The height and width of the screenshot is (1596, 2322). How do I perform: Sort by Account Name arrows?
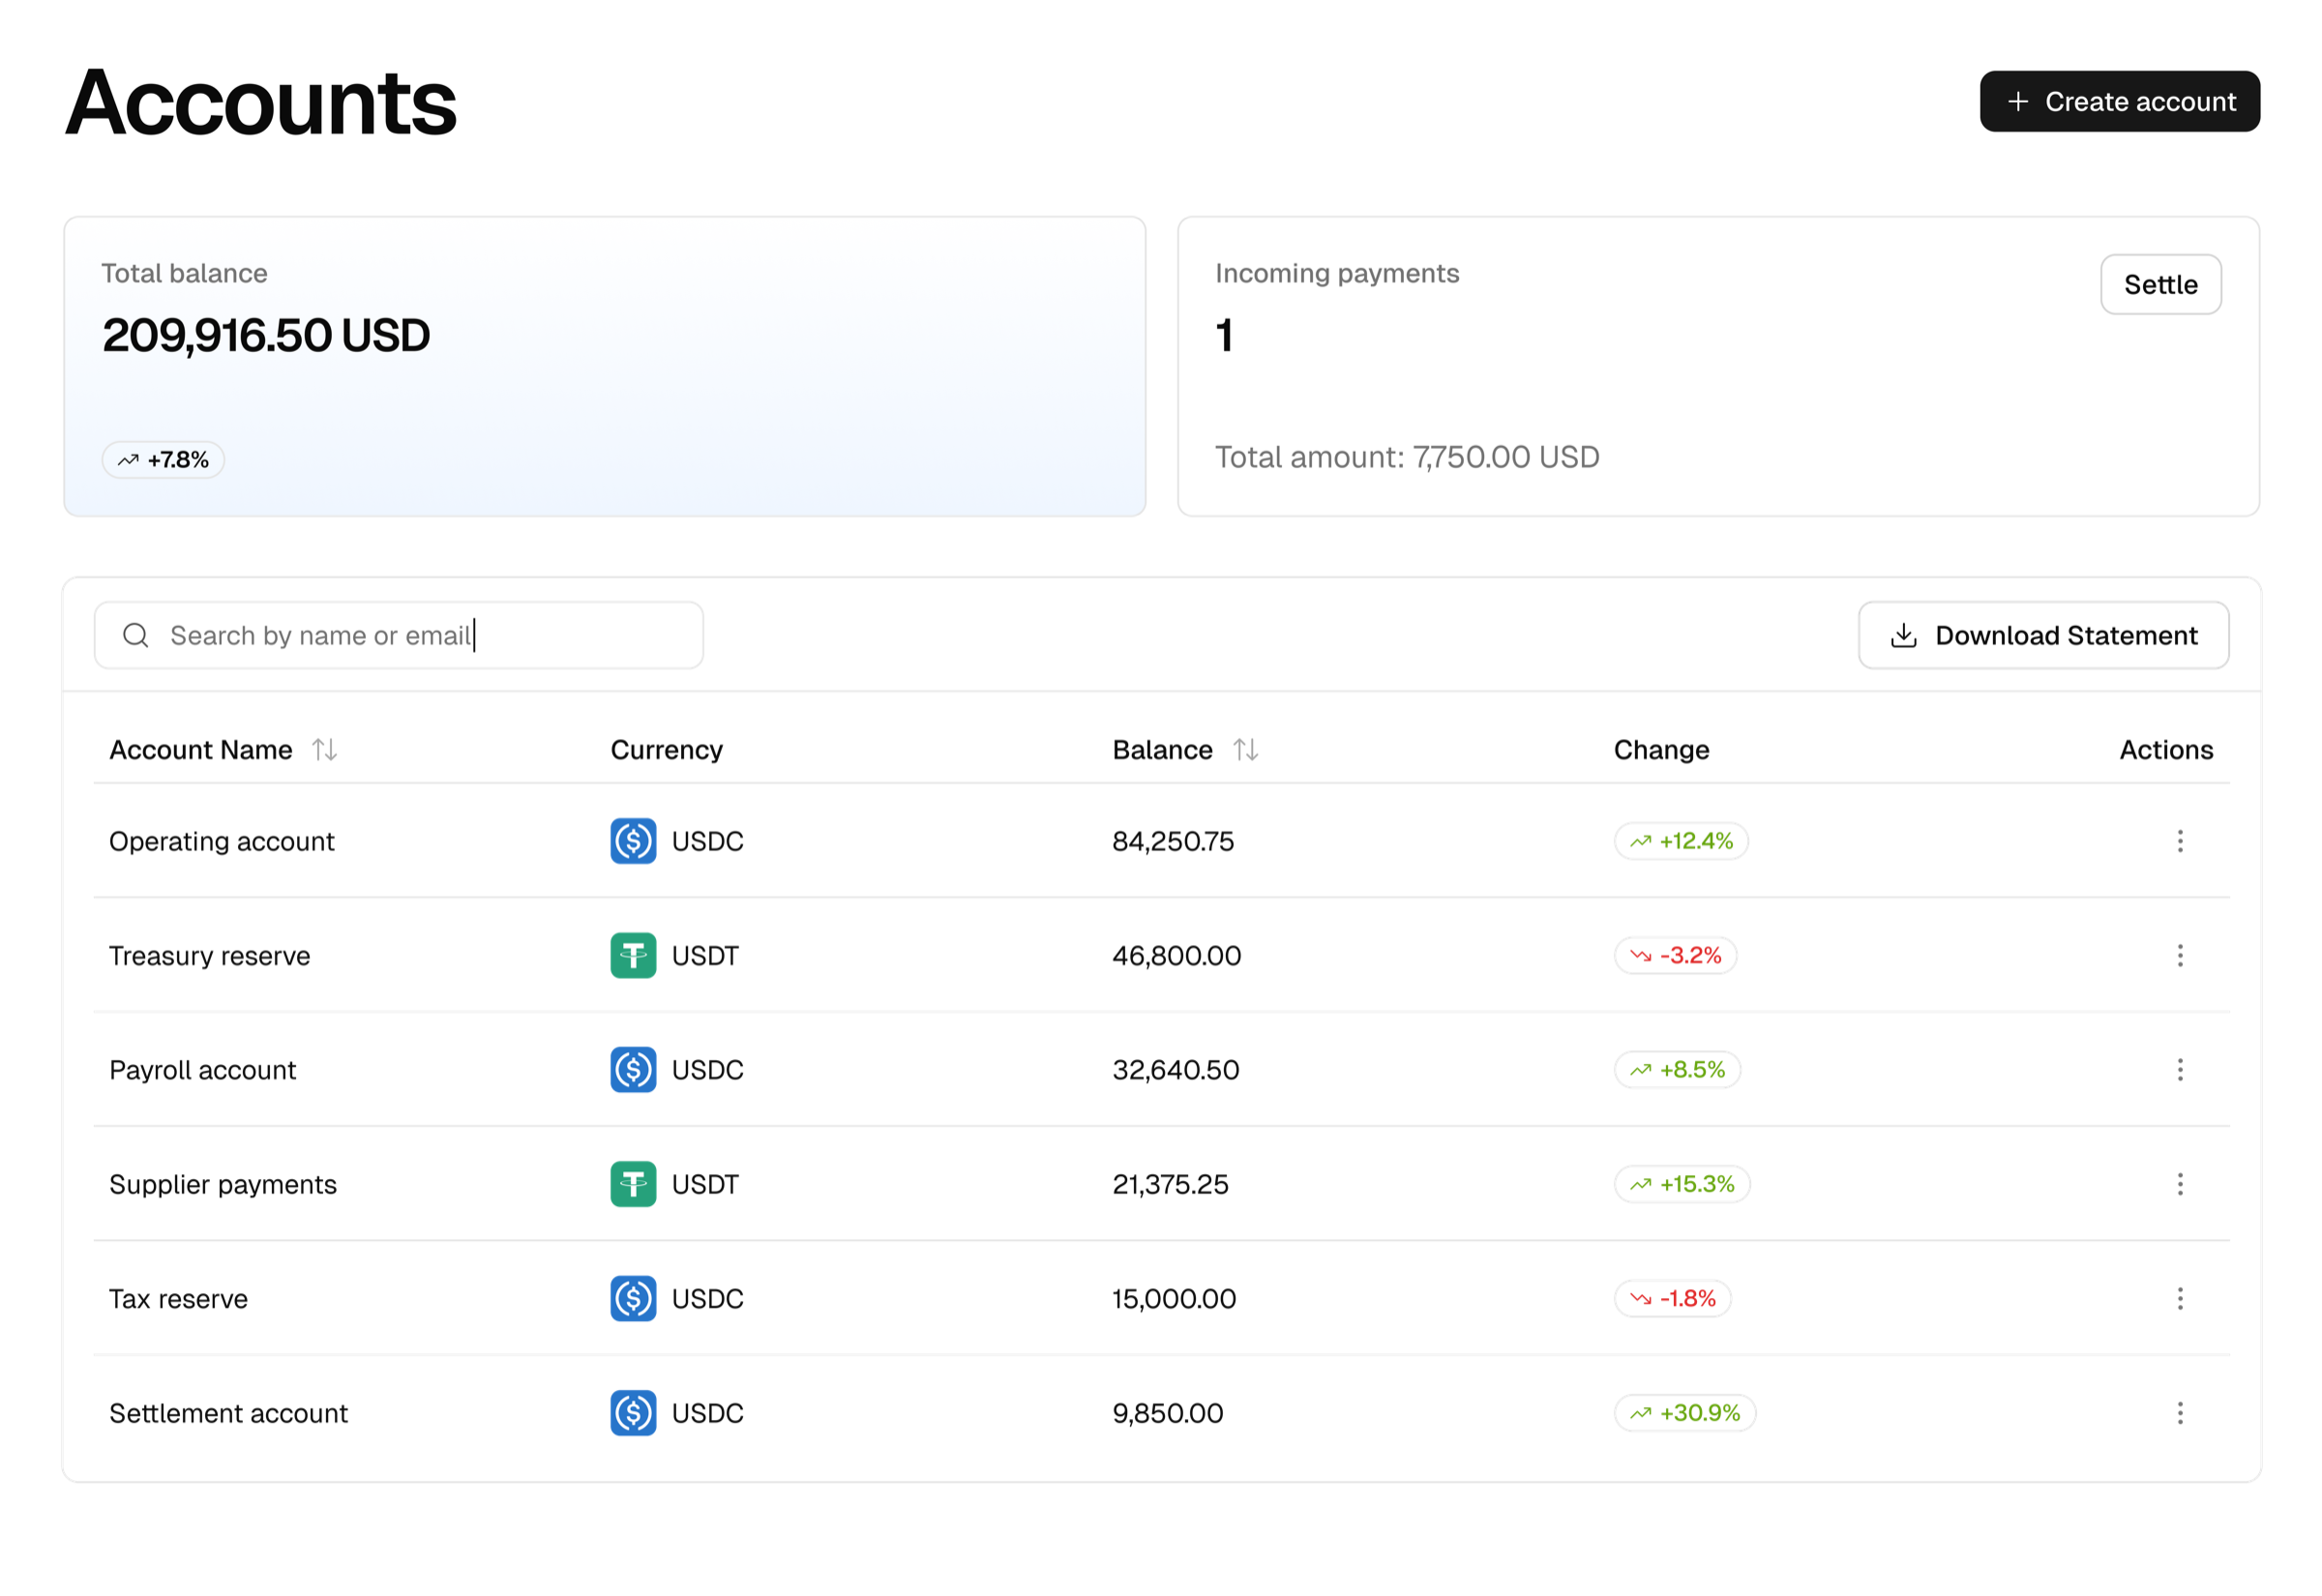[x=324, y=749]
